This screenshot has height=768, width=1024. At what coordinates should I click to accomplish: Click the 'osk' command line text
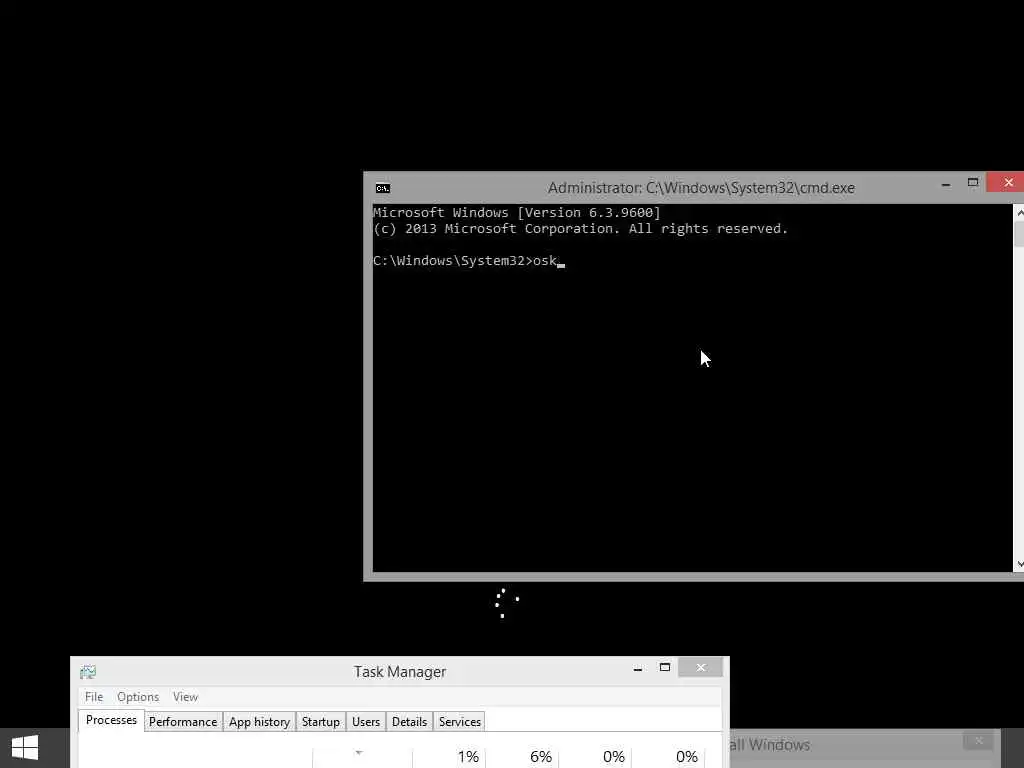[x=545, y=261]
